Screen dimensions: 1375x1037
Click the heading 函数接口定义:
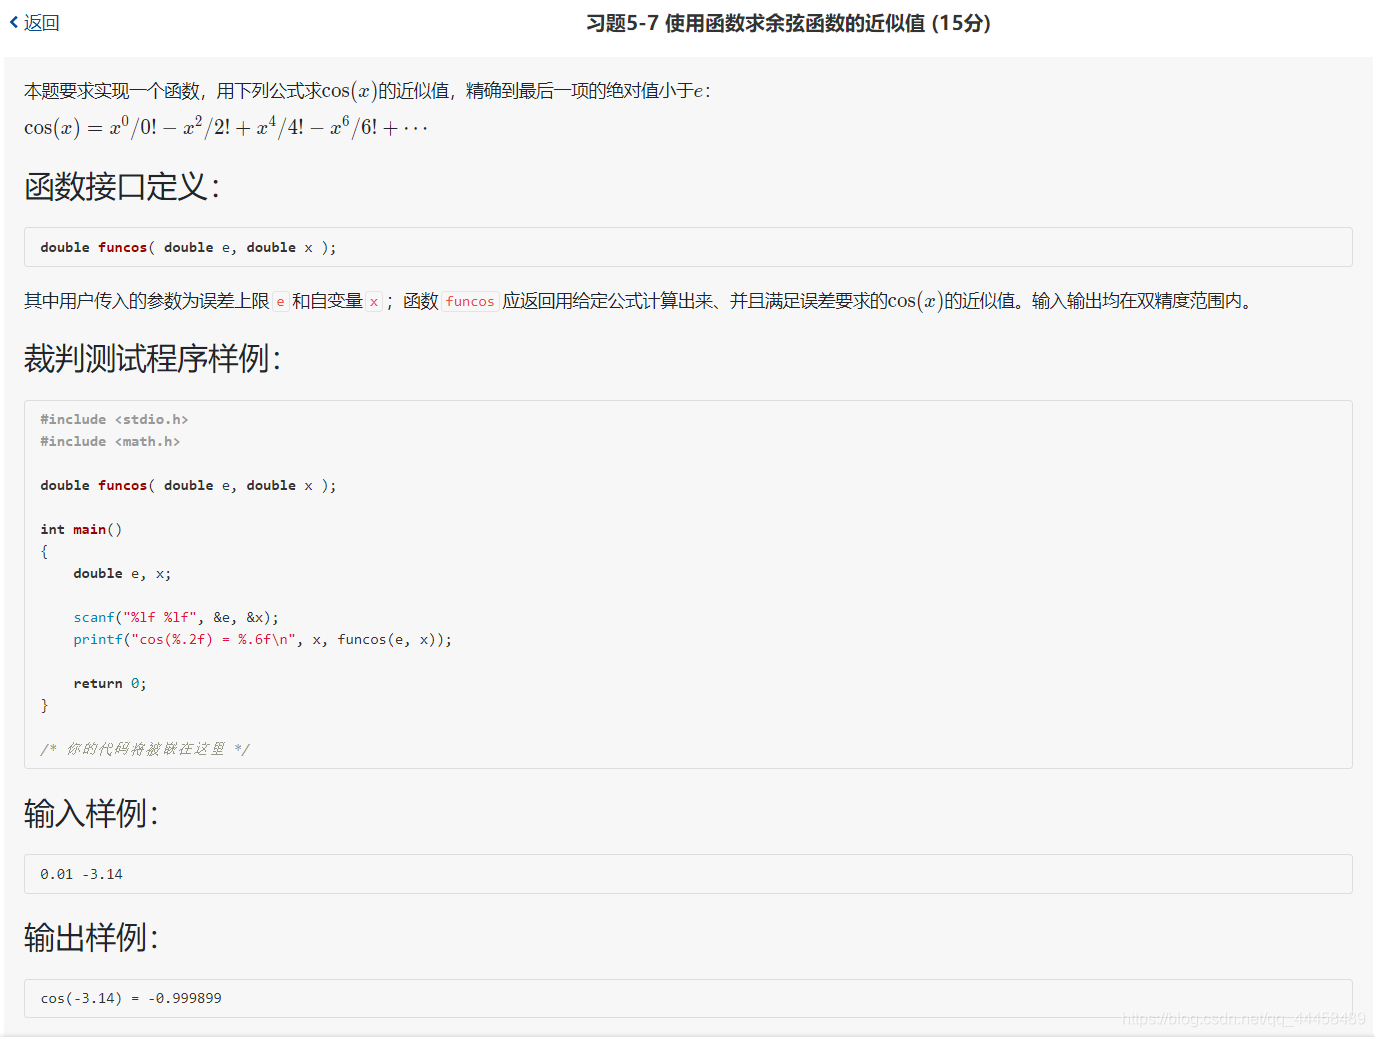click(122, 186)
